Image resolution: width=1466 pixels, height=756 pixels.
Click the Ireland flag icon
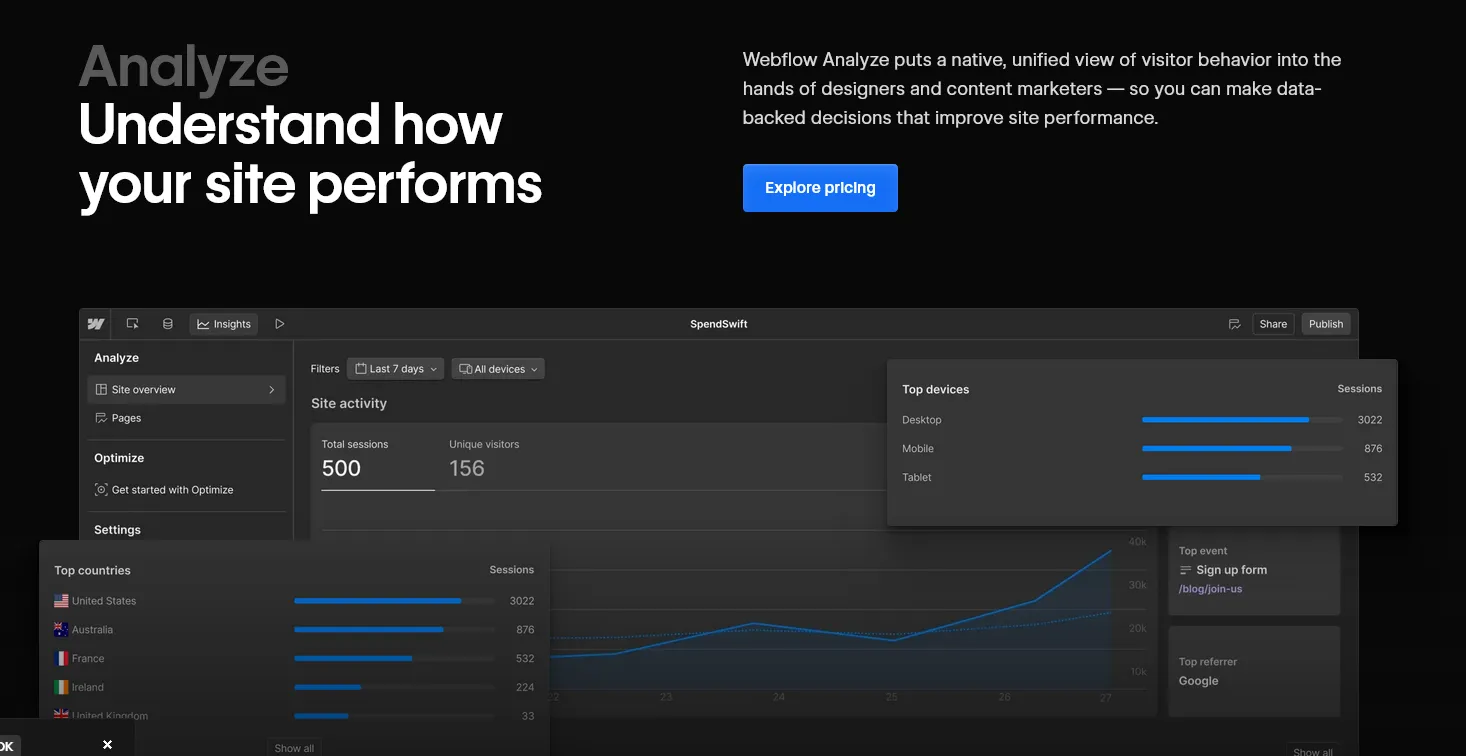click(x=61, y=687)
